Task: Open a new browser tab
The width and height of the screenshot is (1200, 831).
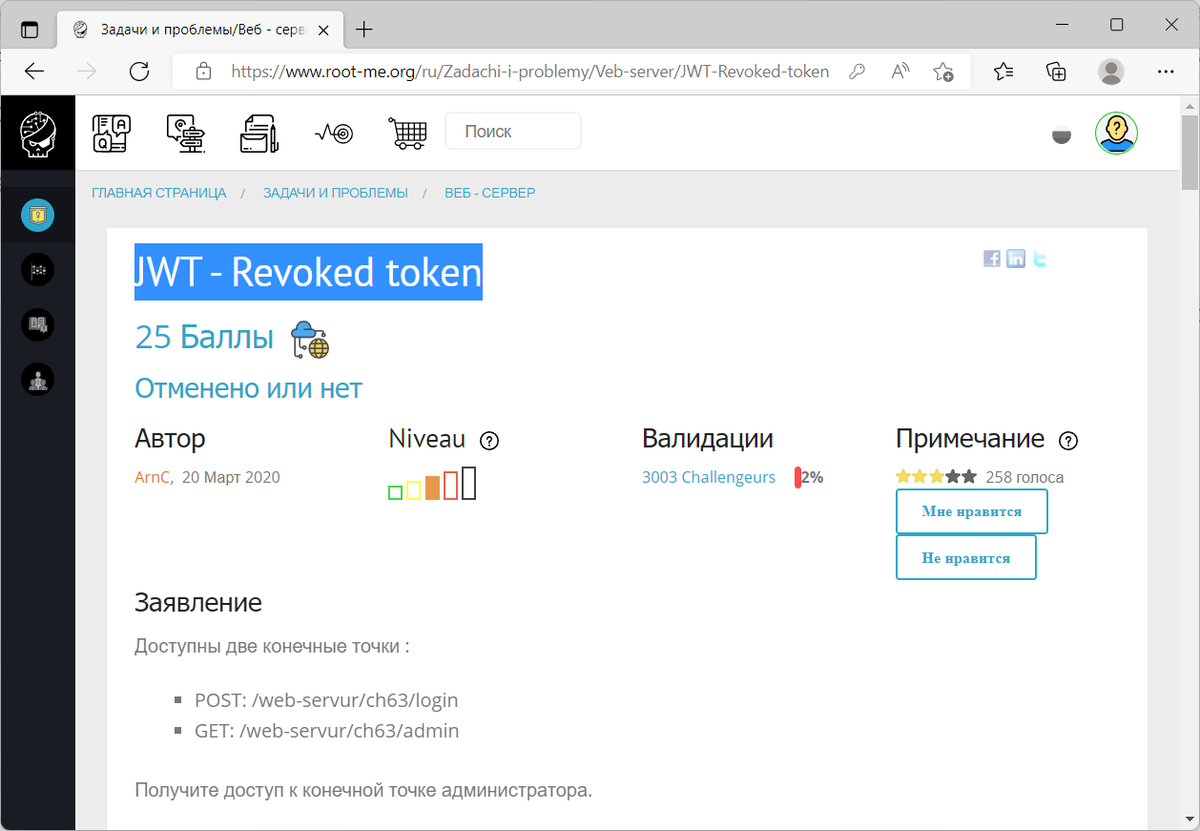Action: (x=364, y=29)
